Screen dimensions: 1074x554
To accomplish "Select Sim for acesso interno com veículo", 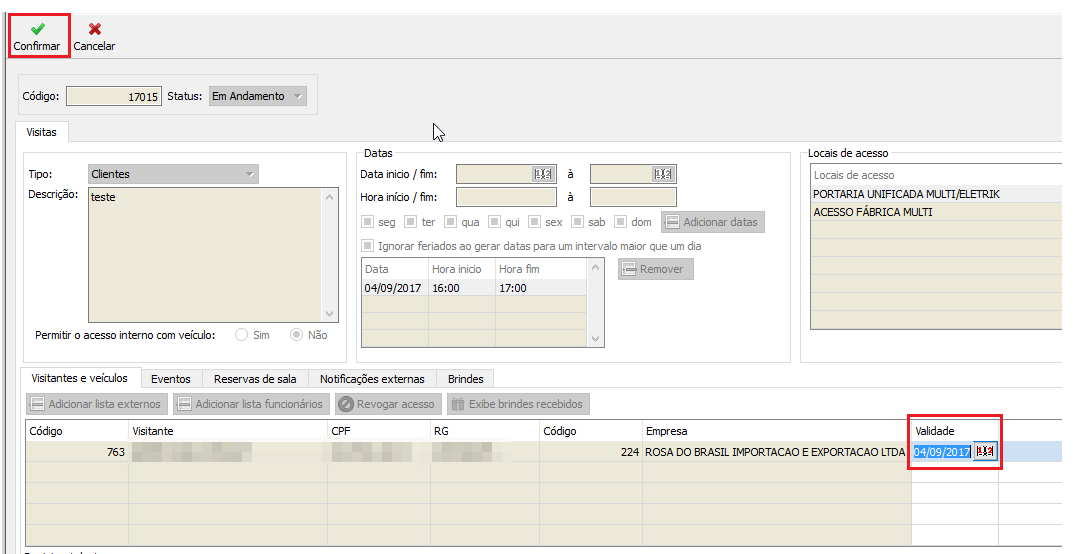I will 242,335.
